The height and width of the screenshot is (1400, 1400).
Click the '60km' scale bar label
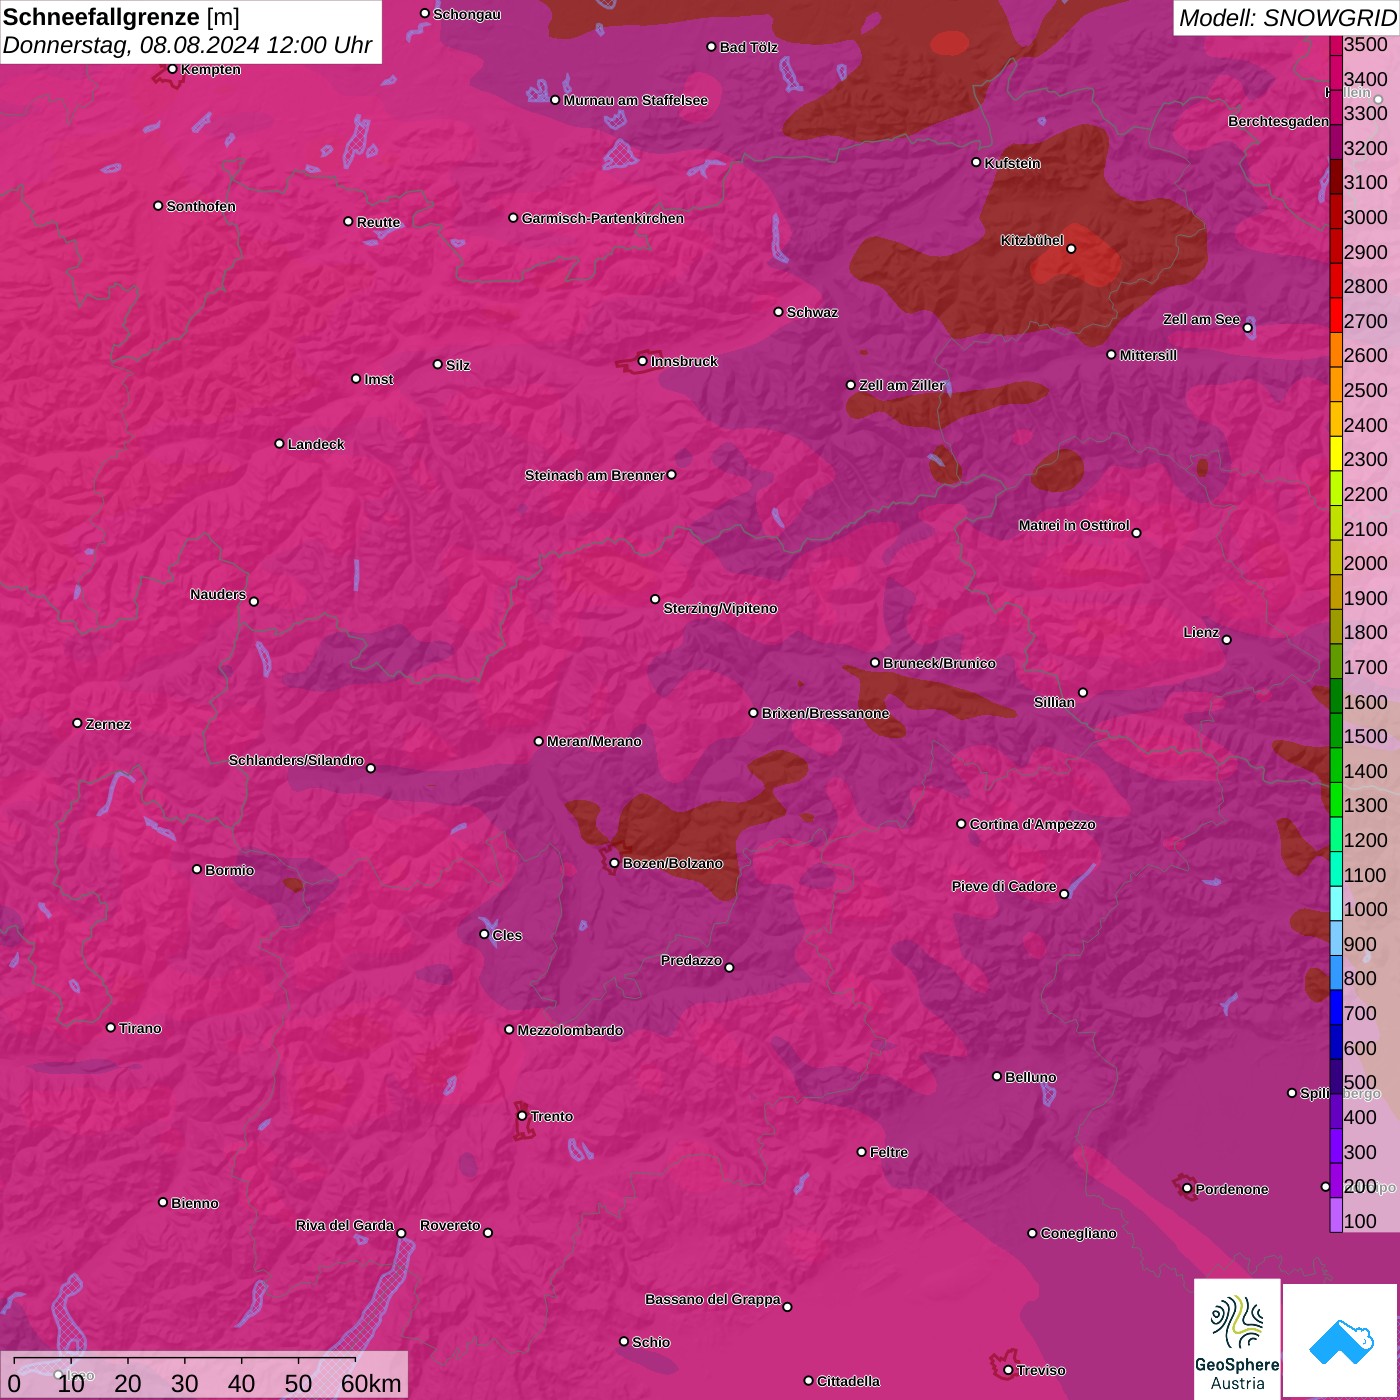(x=371, y=1383)
